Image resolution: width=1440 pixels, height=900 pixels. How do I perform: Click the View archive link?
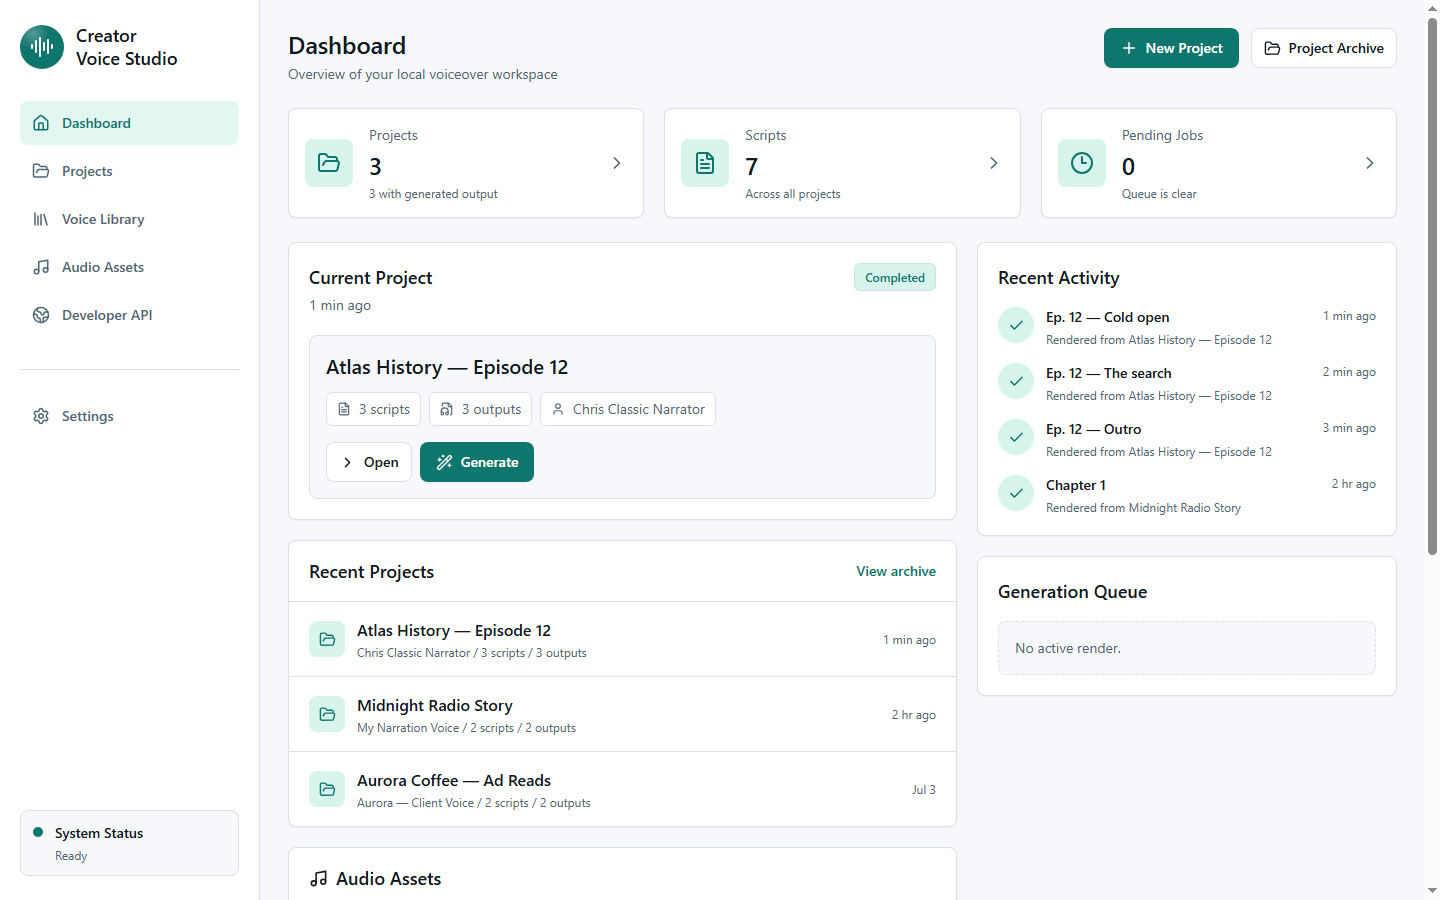click(x=896, y=571)
